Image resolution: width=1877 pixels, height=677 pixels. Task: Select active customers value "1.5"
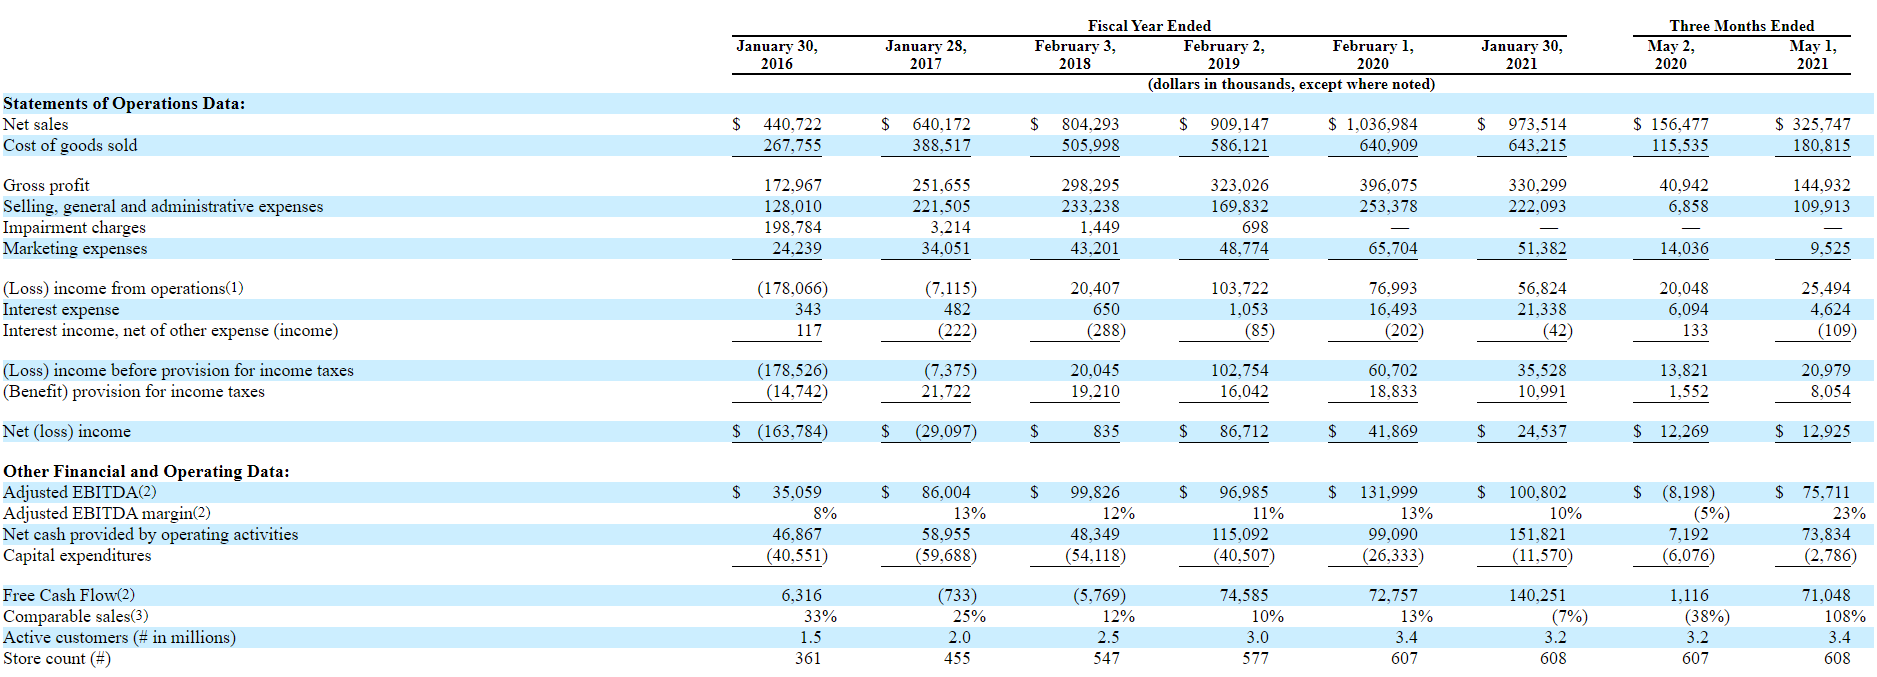point(811,637)
